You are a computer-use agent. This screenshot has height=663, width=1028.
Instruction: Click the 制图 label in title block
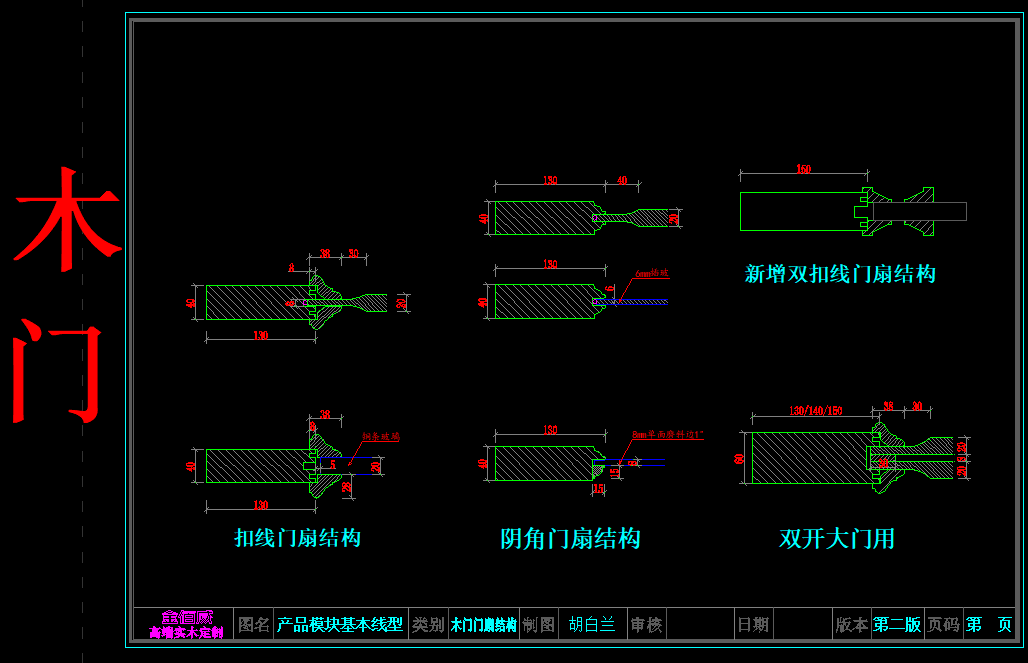[x=539, y=625]
